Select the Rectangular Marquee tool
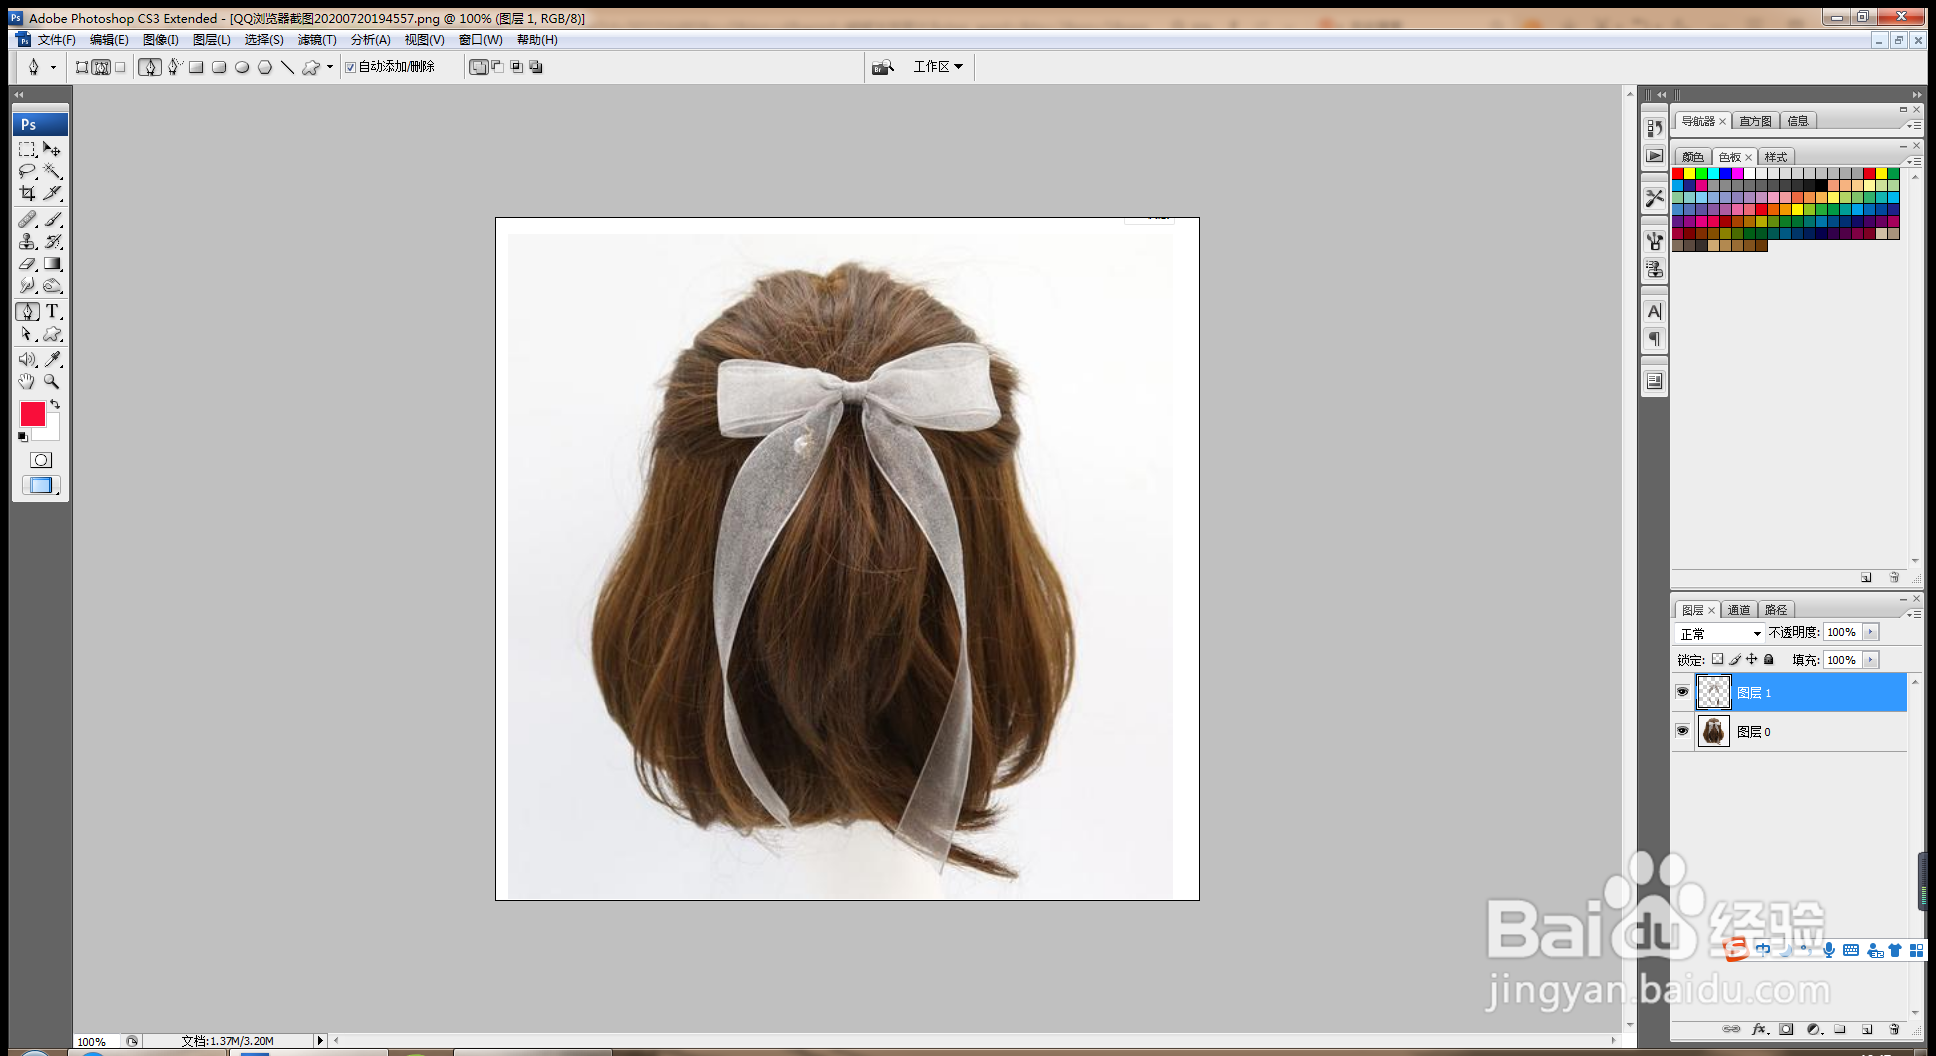The image size is (1936, 1056). tap(28, 149)
